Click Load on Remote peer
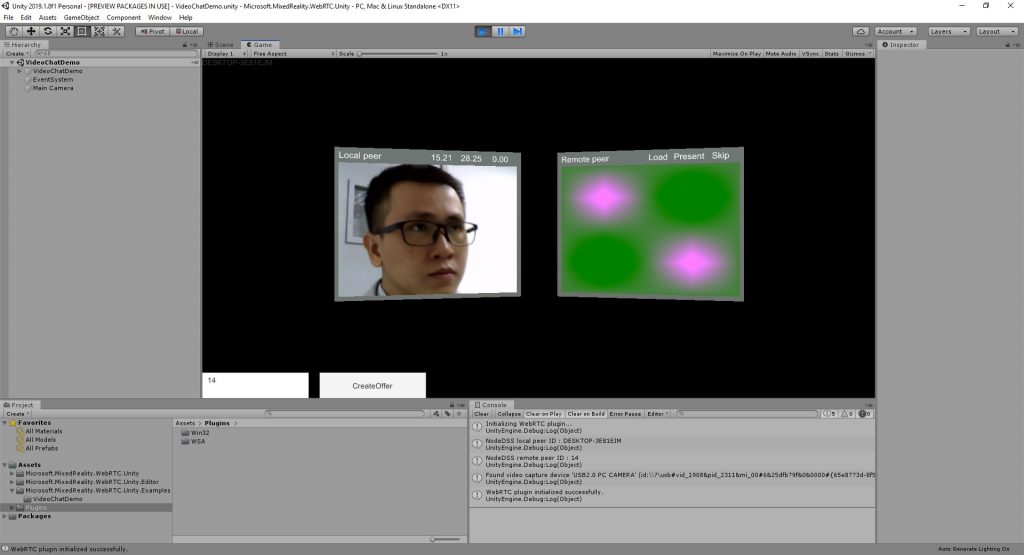 point(658,157)
